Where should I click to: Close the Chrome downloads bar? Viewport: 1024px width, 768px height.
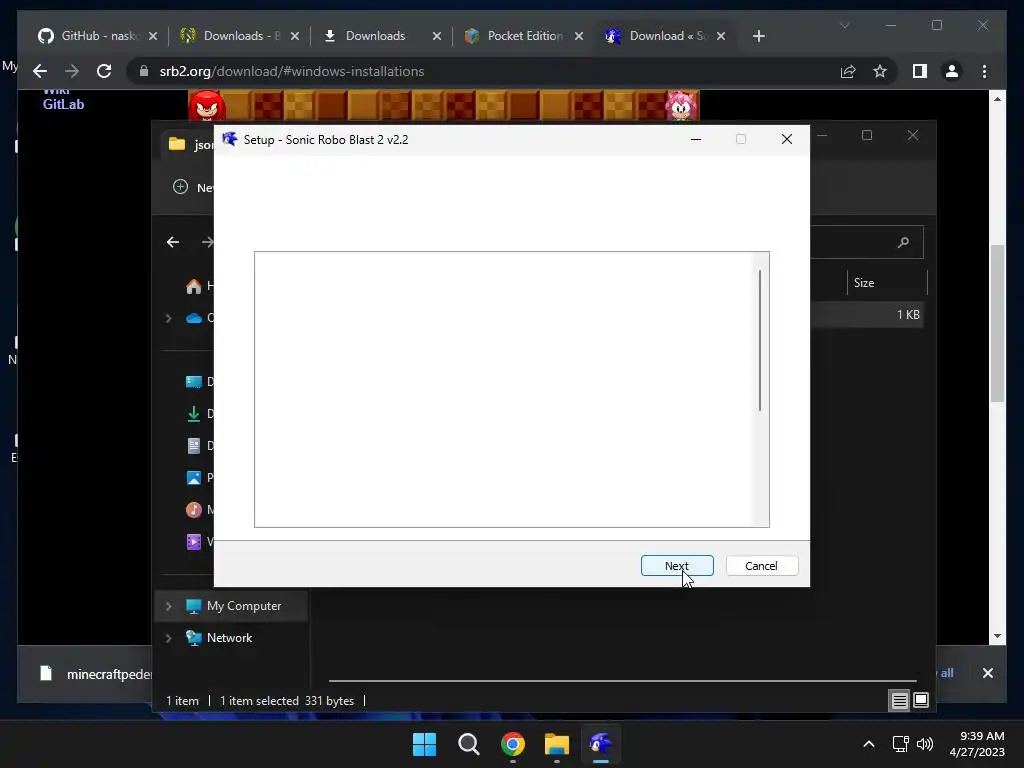(x=987, y=673)
